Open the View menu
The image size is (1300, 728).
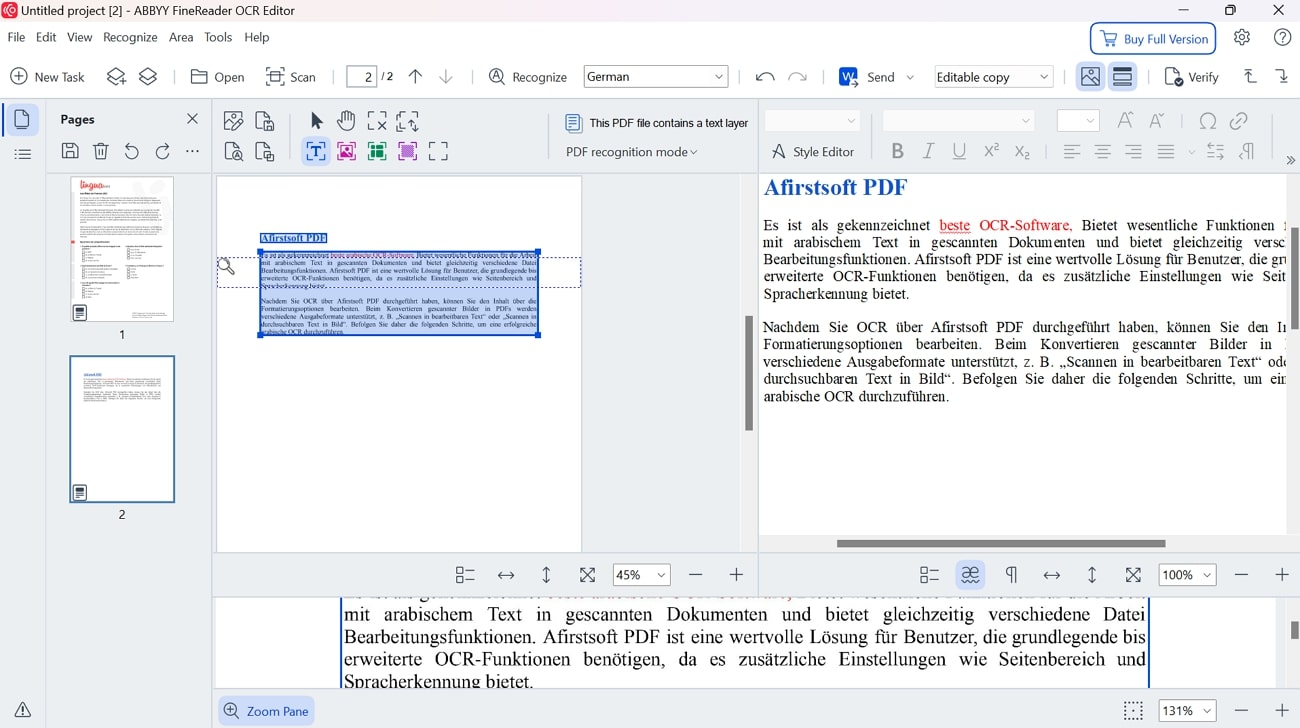point(80,37)
